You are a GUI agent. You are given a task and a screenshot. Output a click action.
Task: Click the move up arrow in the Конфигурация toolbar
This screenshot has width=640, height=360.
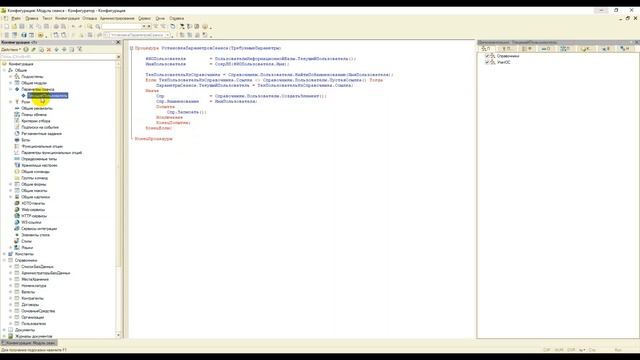(x=57, y=49)
